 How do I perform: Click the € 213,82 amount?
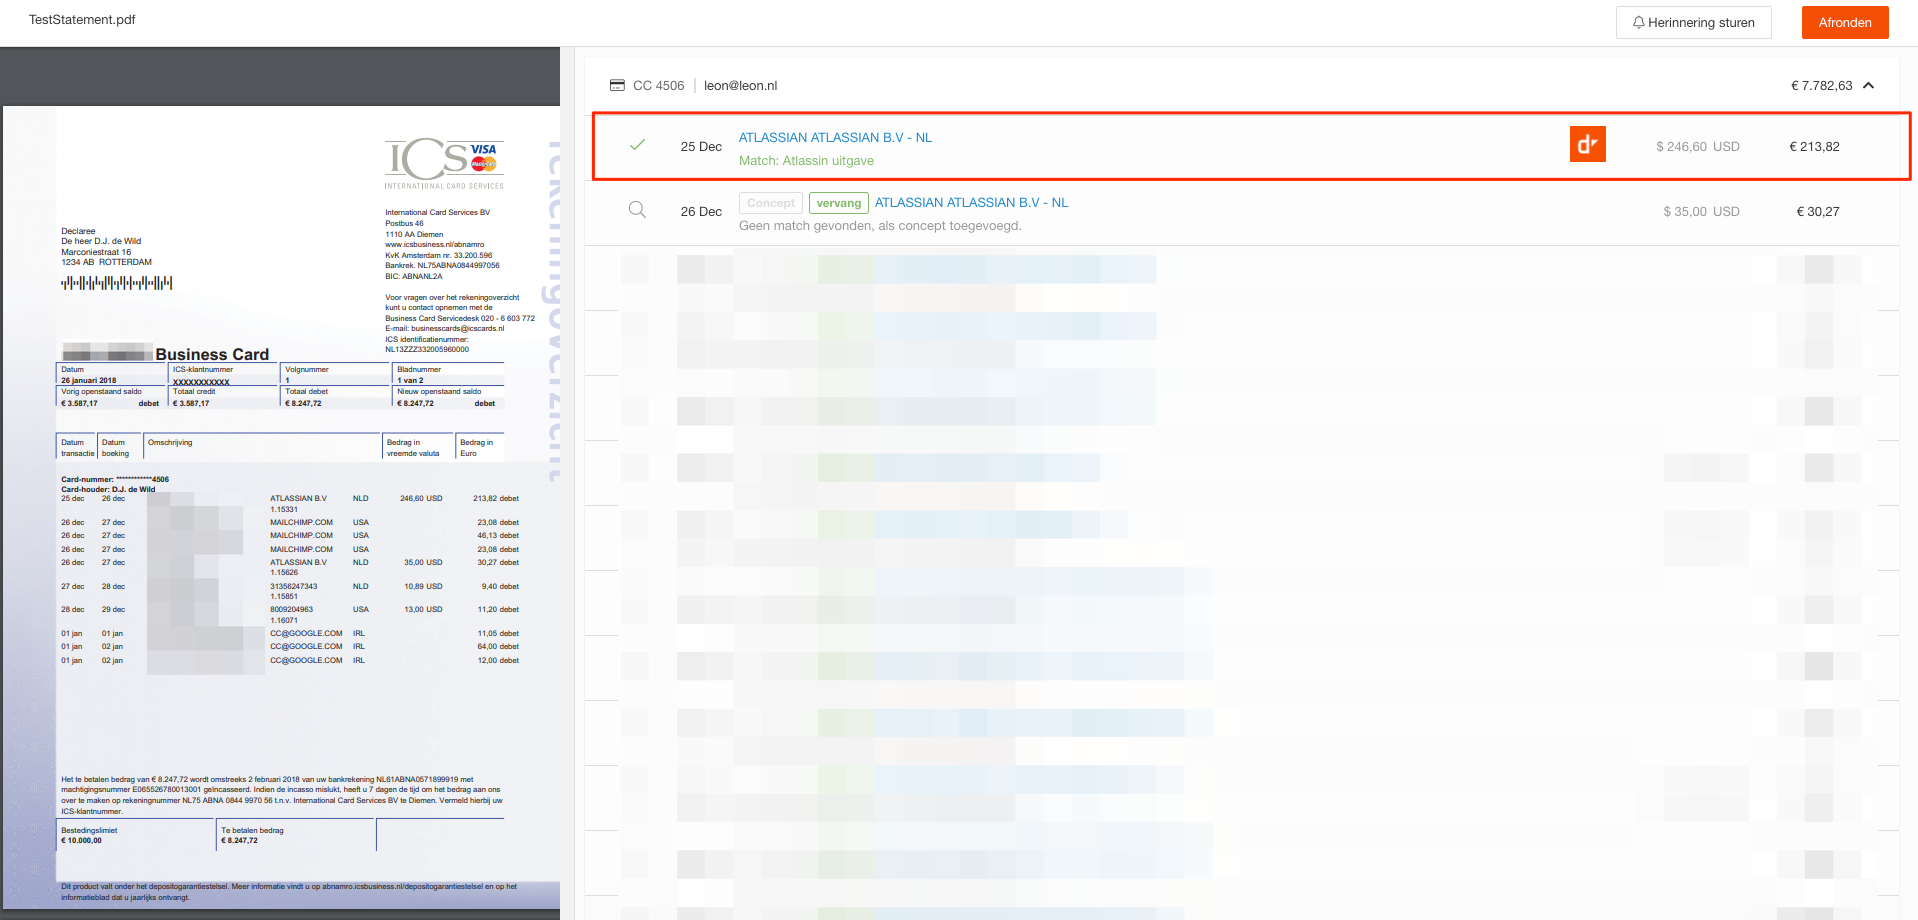click(x=1814, y=146)
